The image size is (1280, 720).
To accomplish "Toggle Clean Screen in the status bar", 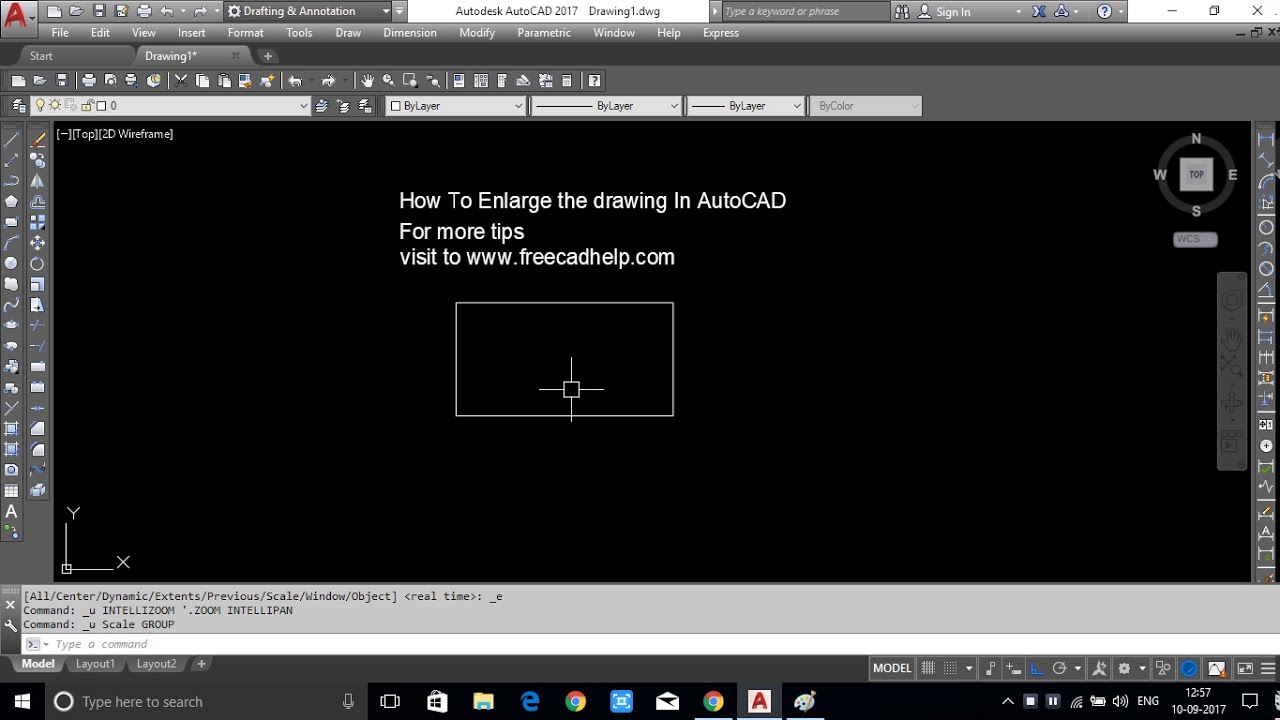I will pyautogui.click(x=1245, y=668).
